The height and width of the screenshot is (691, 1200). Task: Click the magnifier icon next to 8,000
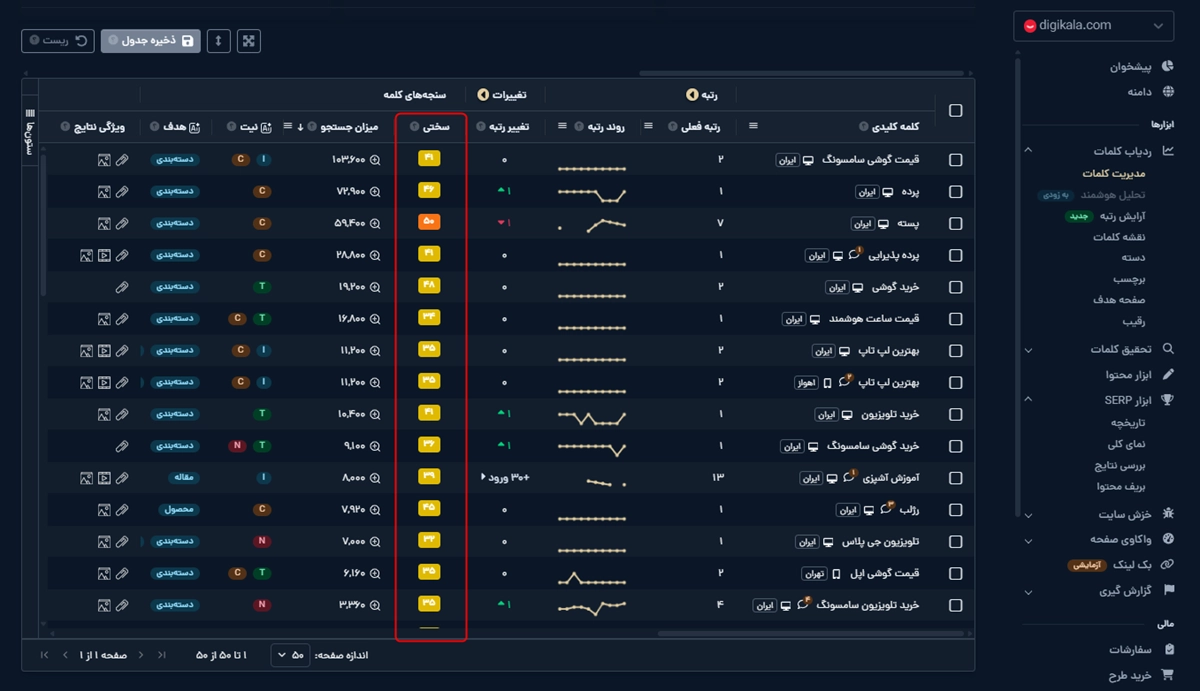coord(376,478)
